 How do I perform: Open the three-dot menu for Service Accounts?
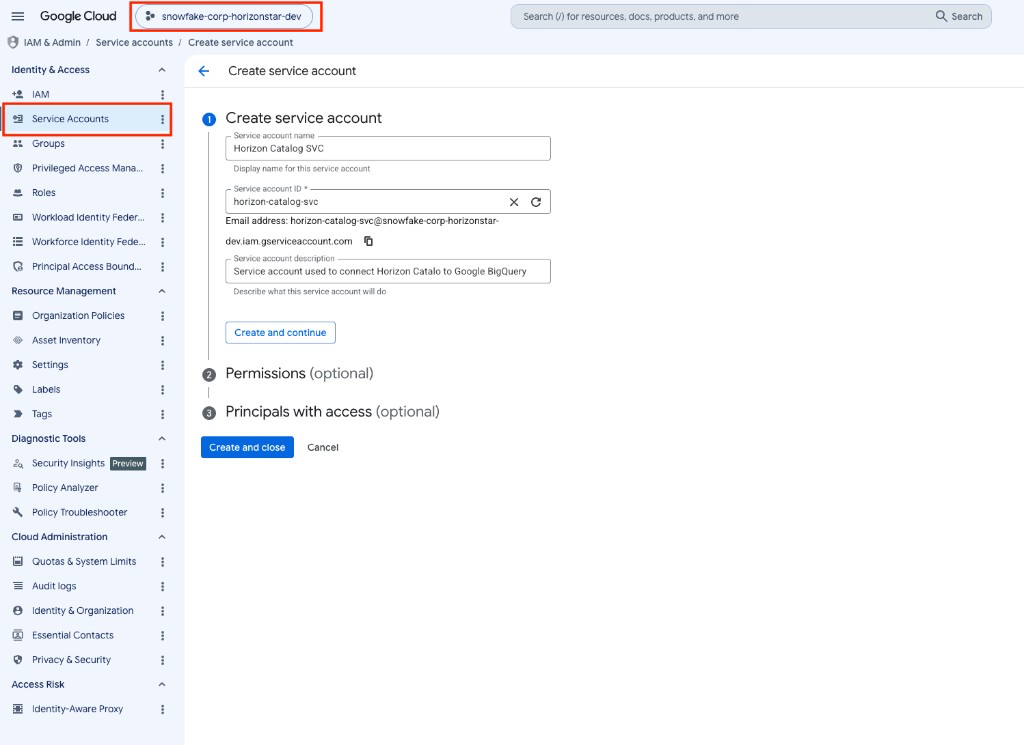click(x=163, y=119)
